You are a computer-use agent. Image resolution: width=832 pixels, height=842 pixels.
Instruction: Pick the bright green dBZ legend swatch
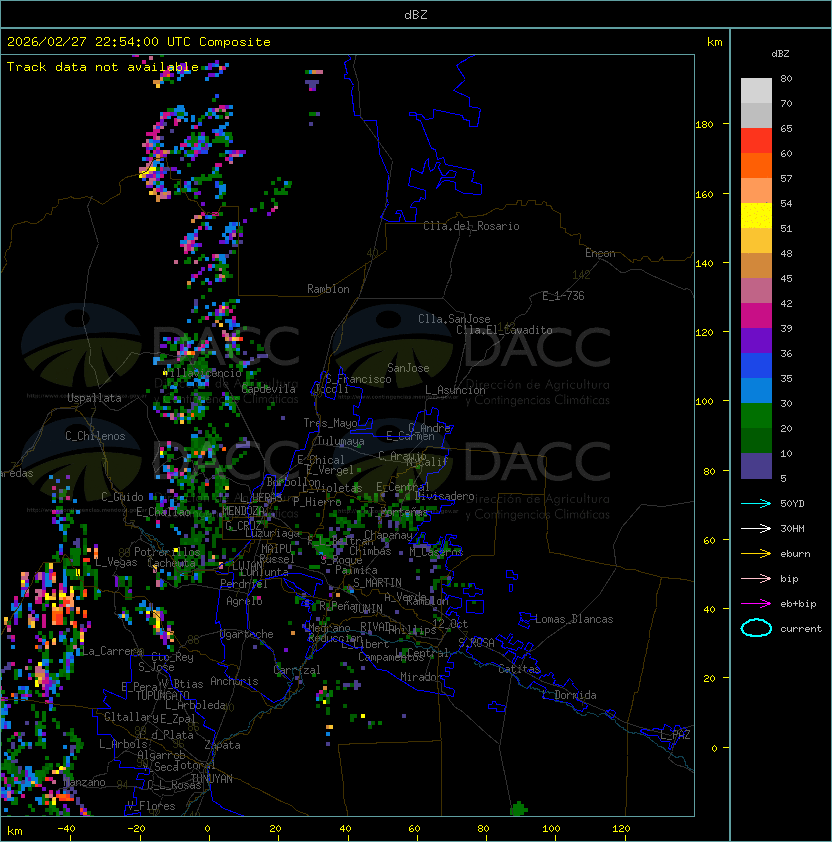point(756,416)
